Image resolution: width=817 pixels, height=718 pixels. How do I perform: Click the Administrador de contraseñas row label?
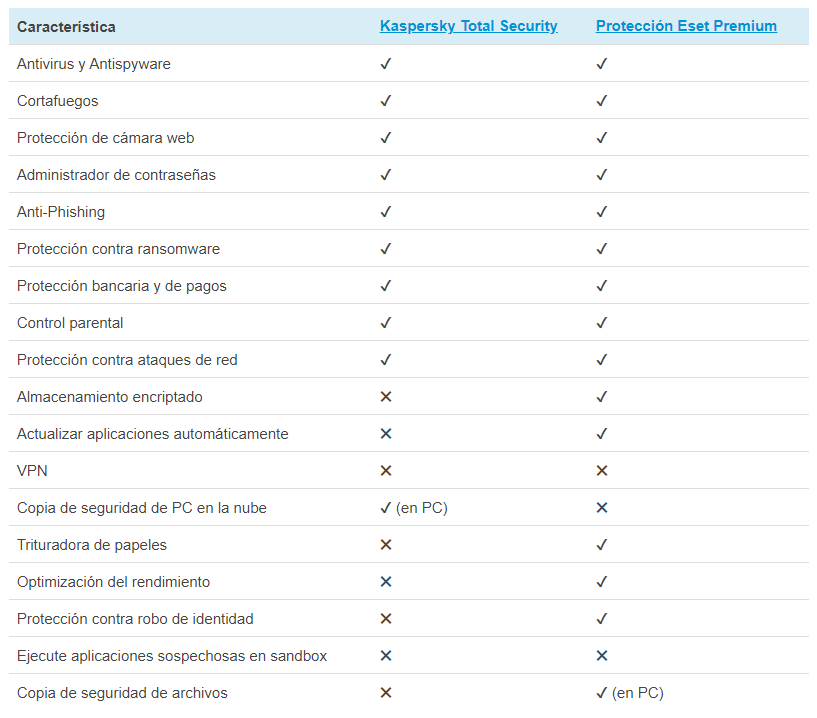116,175
